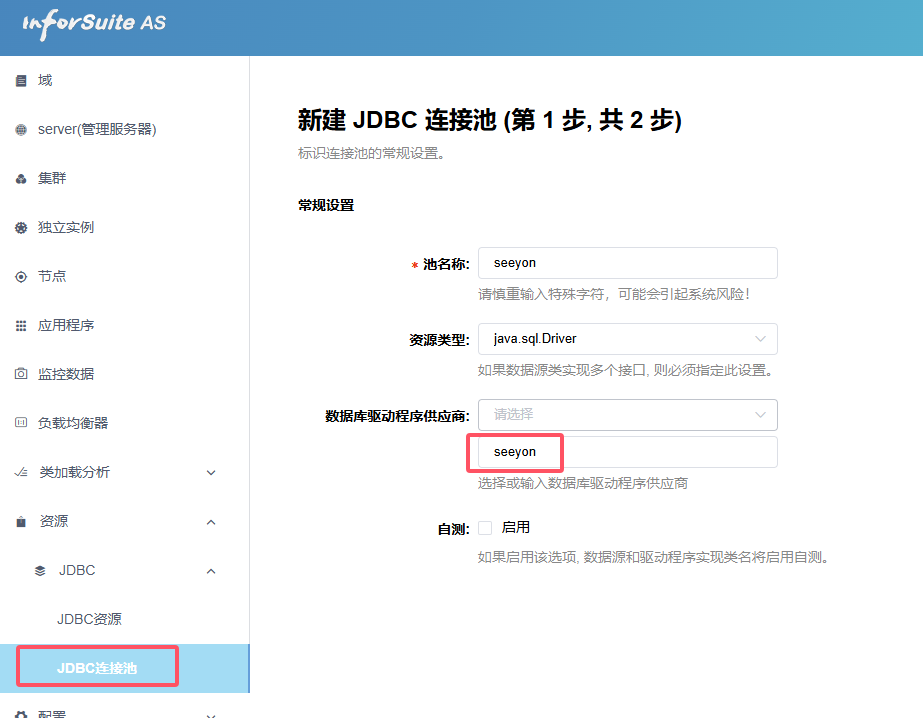The image size is (923, 718).
Task: Click the 监控数据 camera icon
Action: coord(21,374)
